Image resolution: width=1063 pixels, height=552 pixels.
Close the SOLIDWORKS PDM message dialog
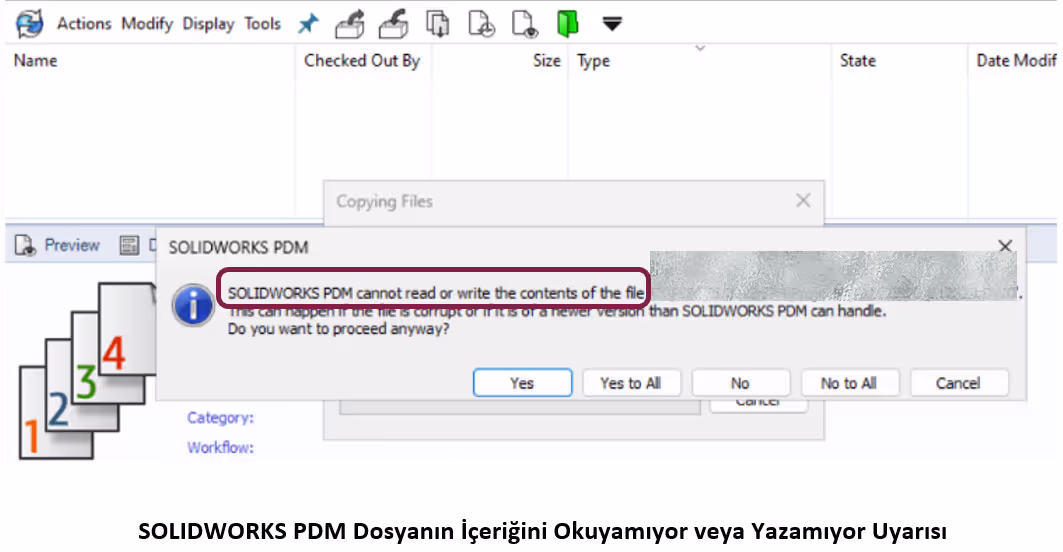(1005, 246)
